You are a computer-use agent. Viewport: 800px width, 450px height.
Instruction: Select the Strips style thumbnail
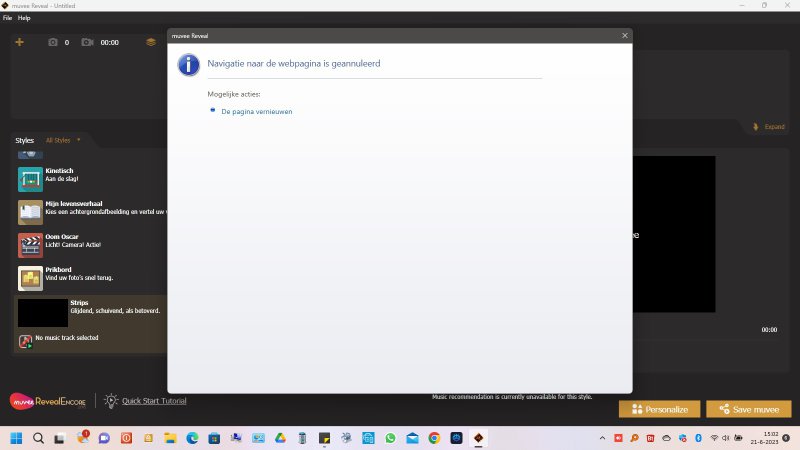[42, 312]
